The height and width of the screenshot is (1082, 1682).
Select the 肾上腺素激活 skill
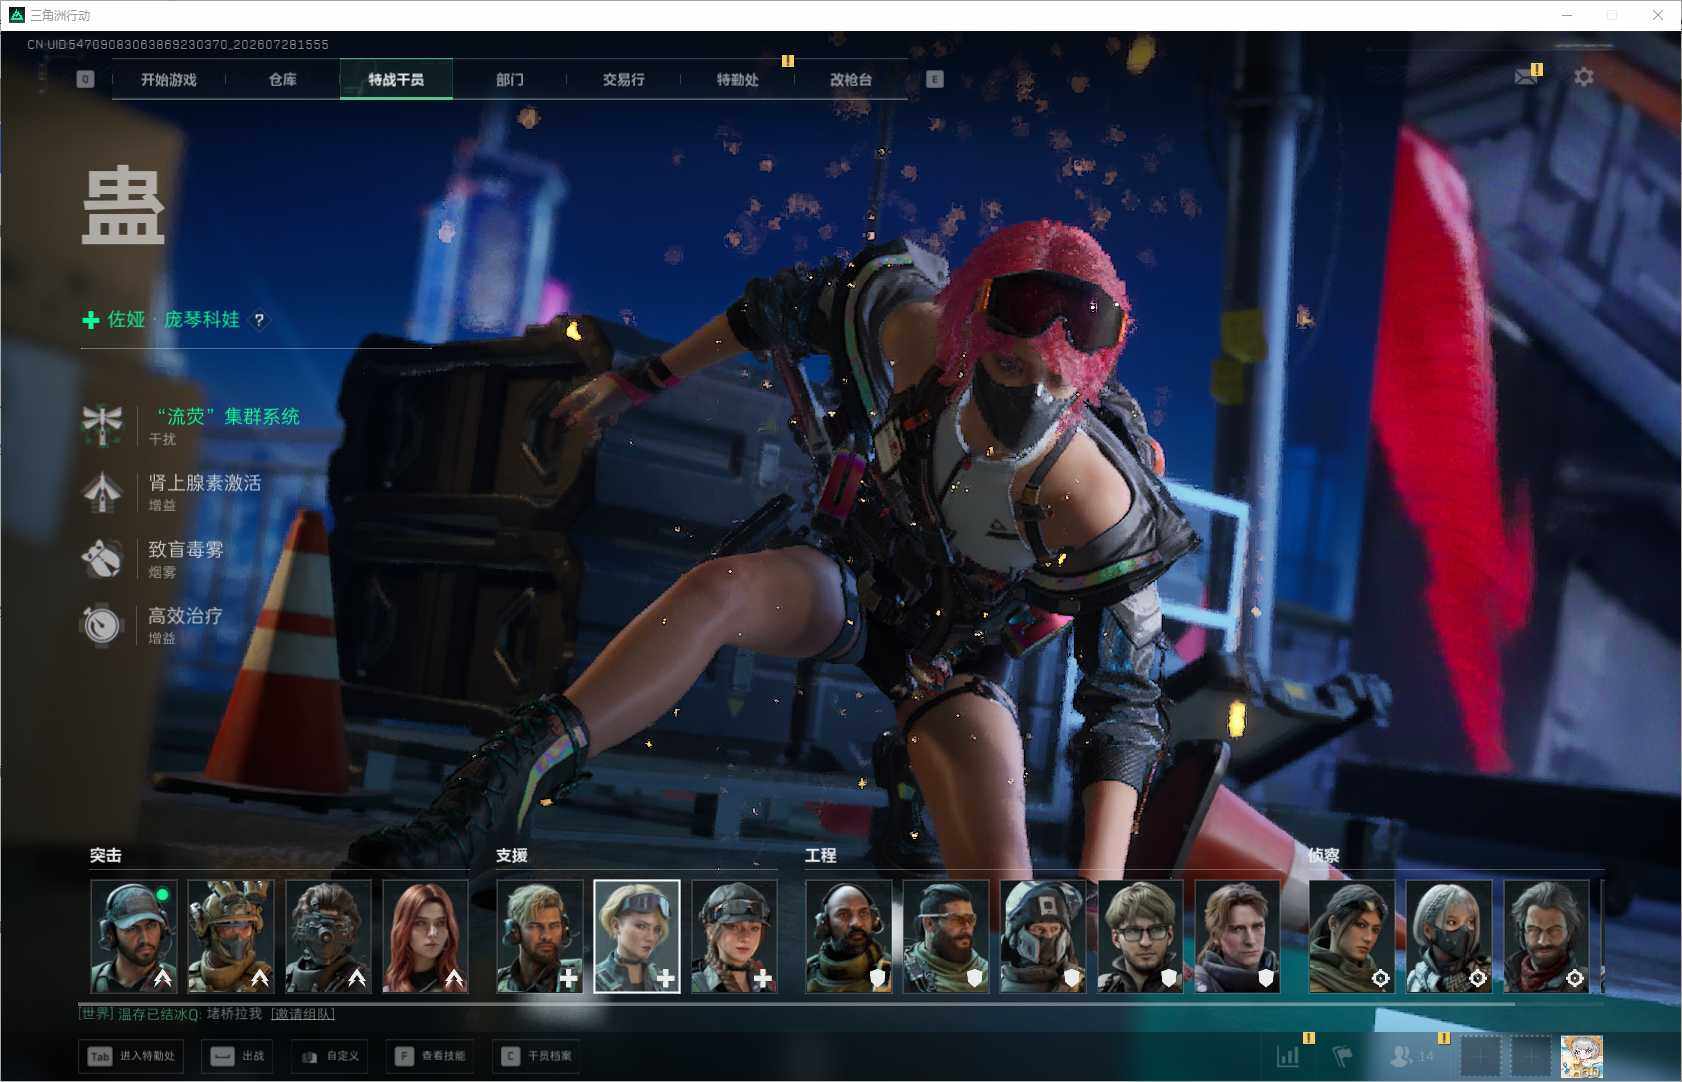click(172, 492)
